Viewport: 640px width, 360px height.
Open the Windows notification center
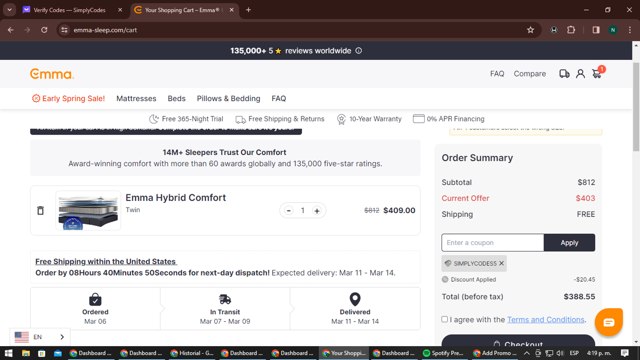coord(624,353)
